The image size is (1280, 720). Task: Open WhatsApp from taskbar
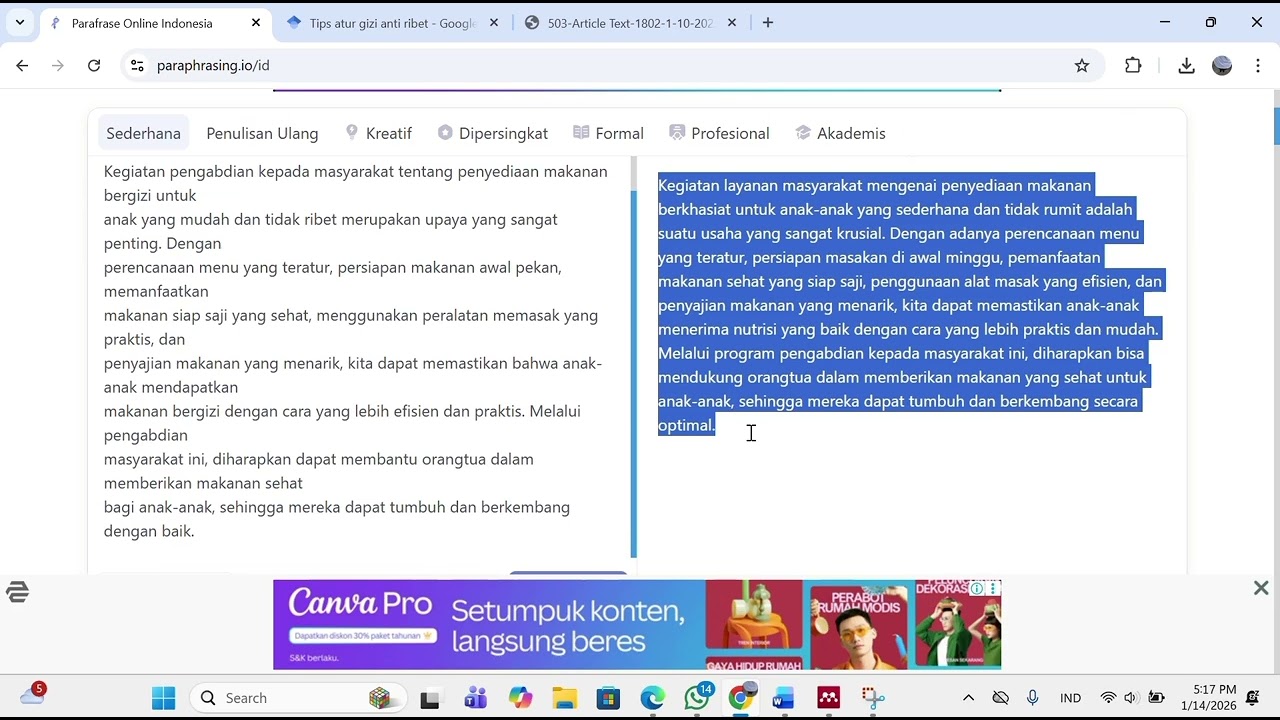point(697,697)
